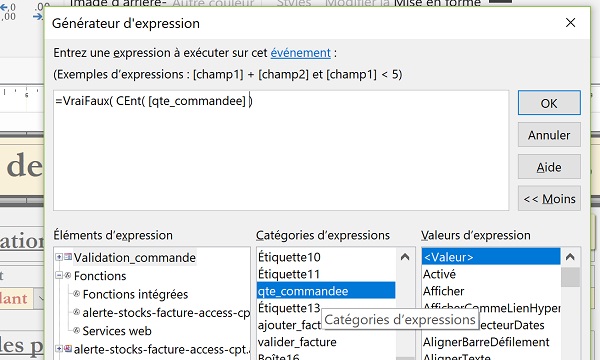The height and width of the screenshot is (360, 600).
Task: Open Aide for the expression builder
Action: pyautogui.click(x=549, y=167)
